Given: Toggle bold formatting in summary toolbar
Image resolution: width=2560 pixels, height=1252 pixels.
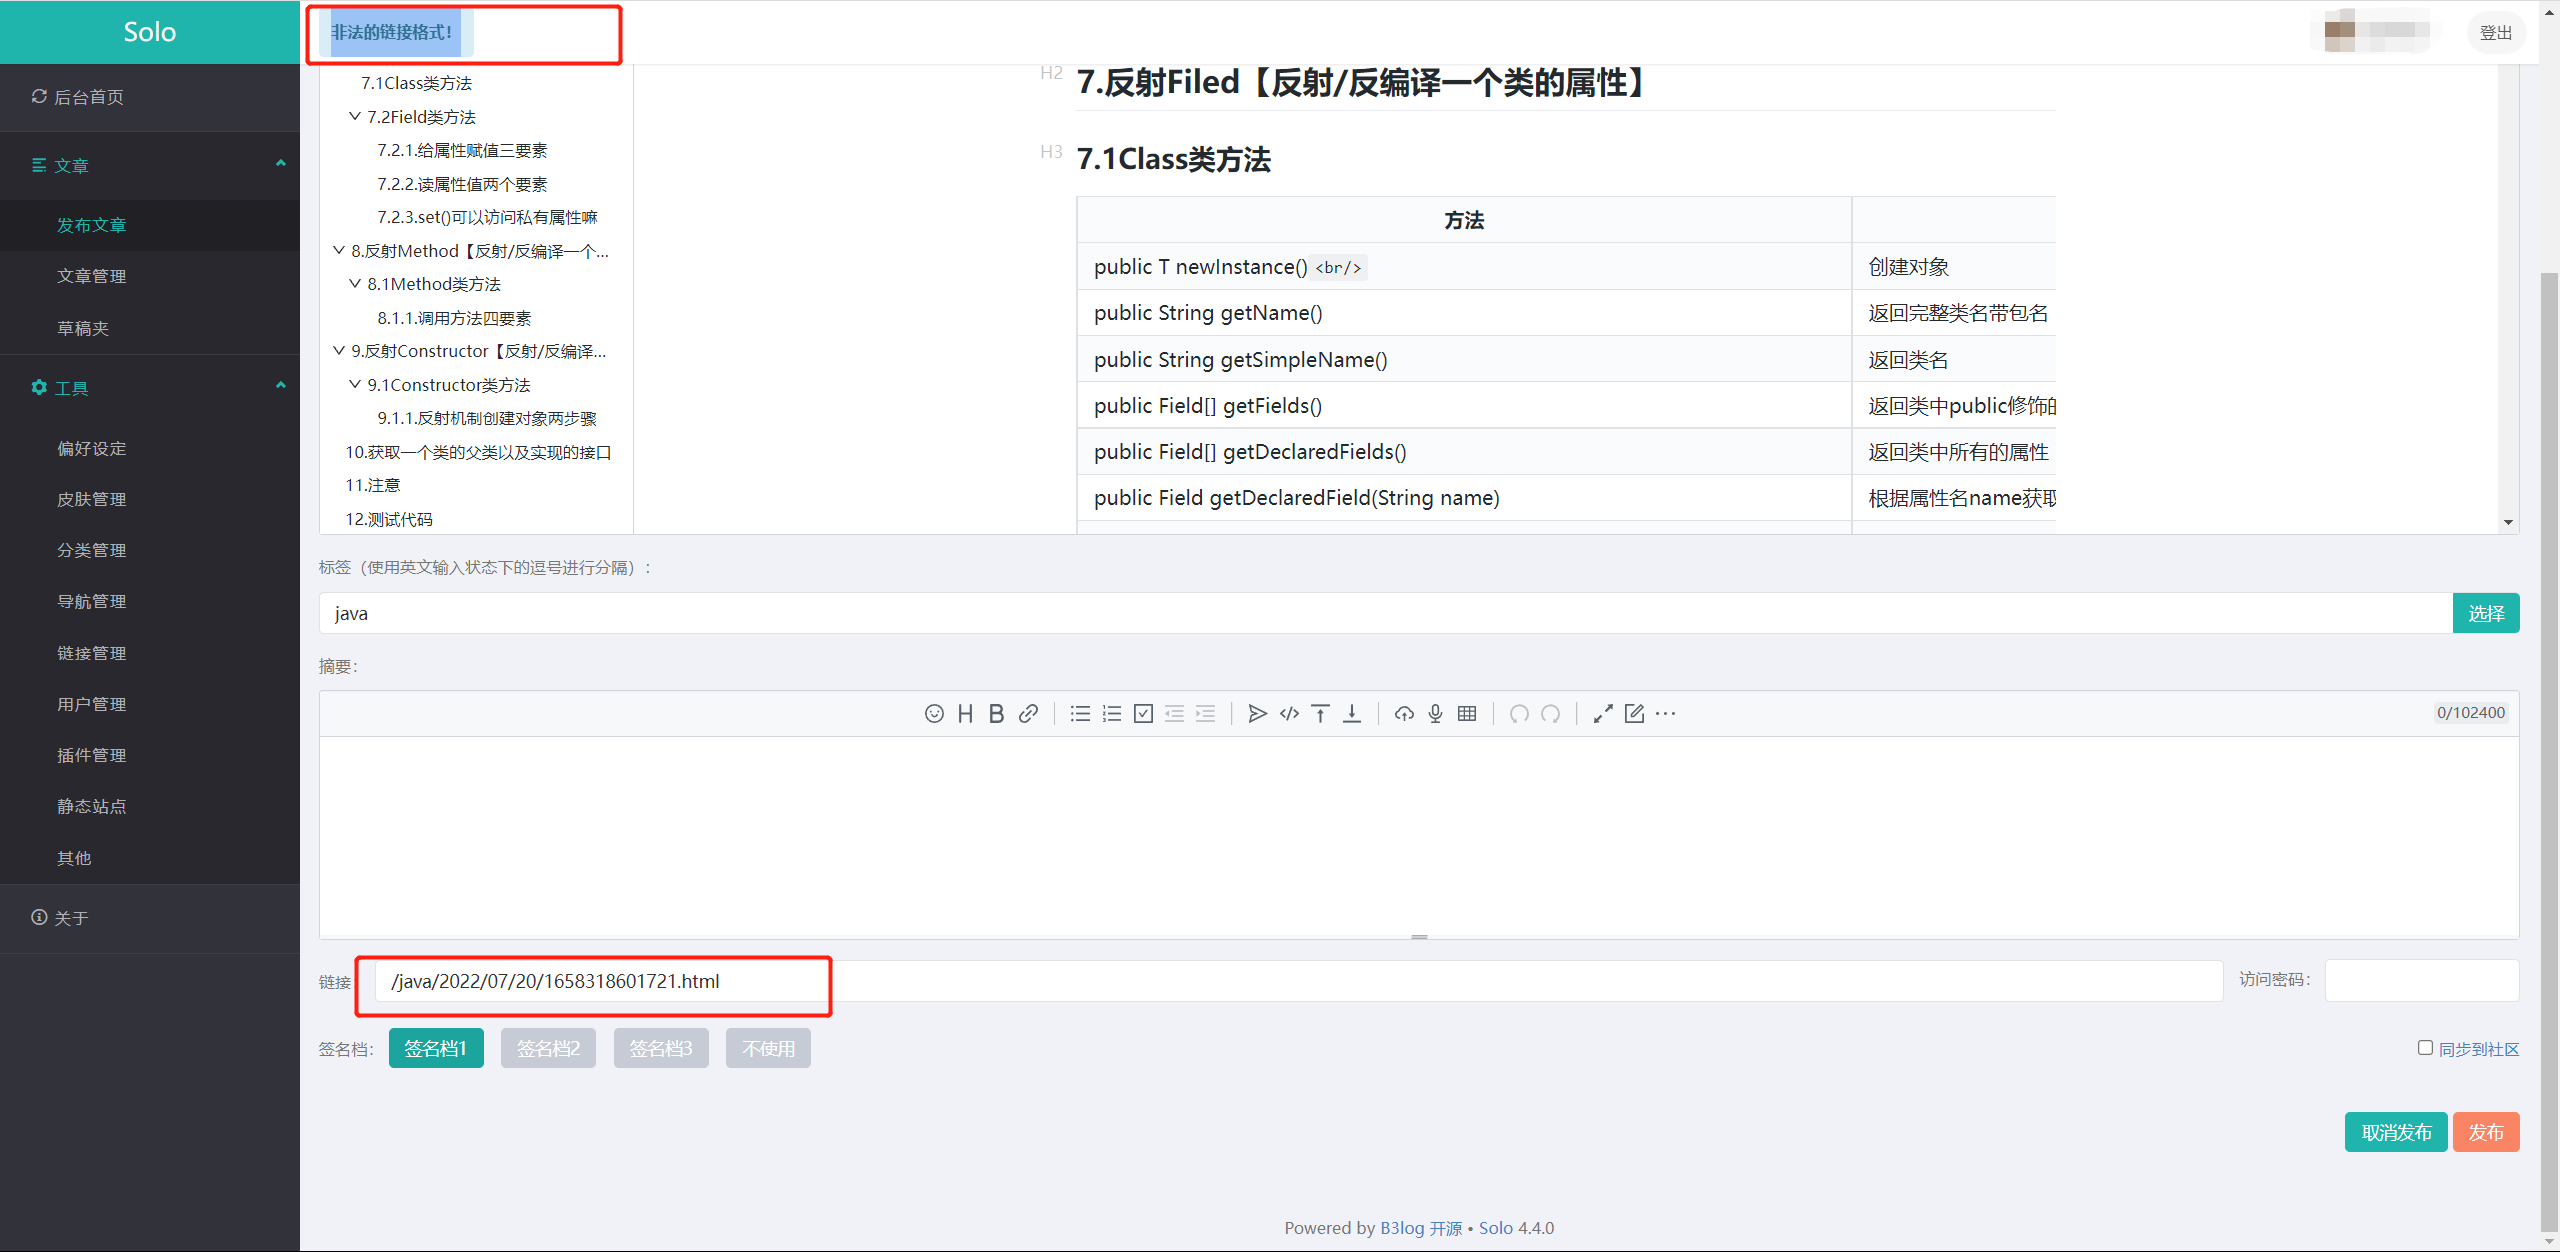Looking at the screenshot, I should (996, 713).
